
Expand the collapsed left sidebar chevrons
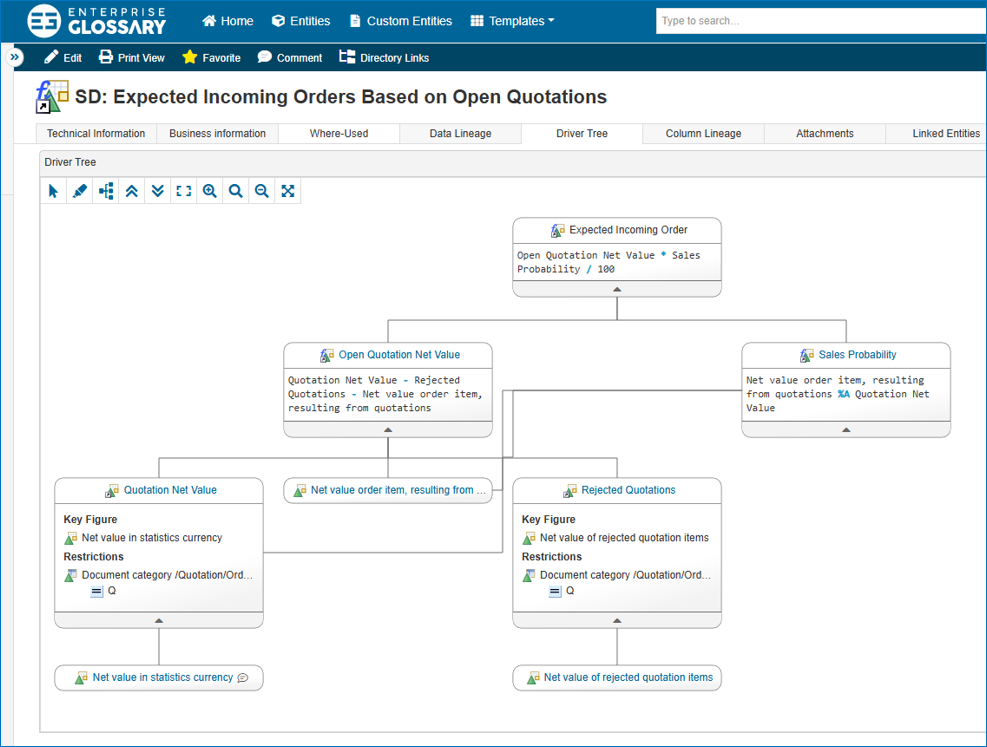click(14, 57)
